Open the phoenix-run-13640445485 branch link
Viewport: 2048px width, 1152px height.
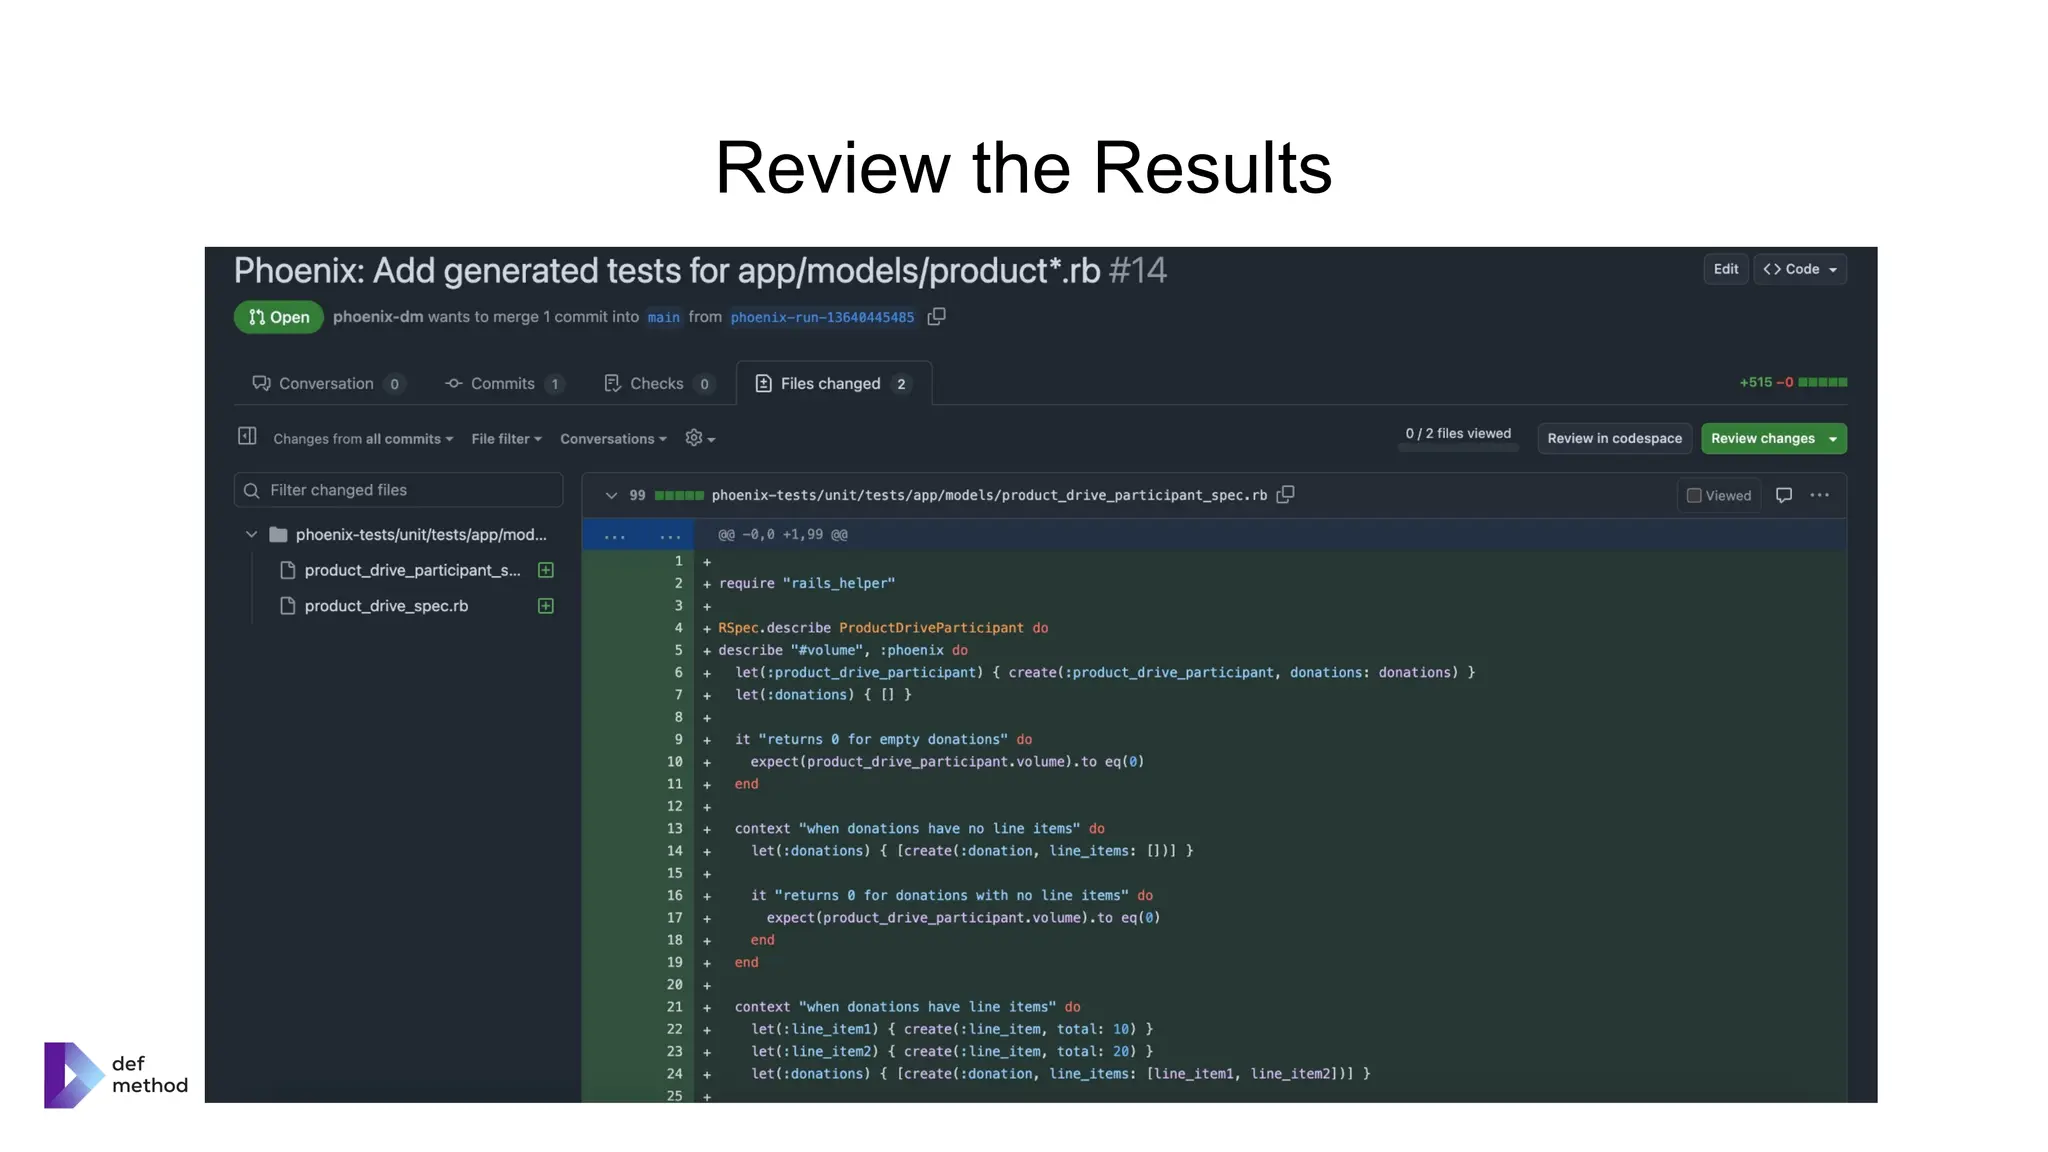pyautogui.click(x=822, y=317)
